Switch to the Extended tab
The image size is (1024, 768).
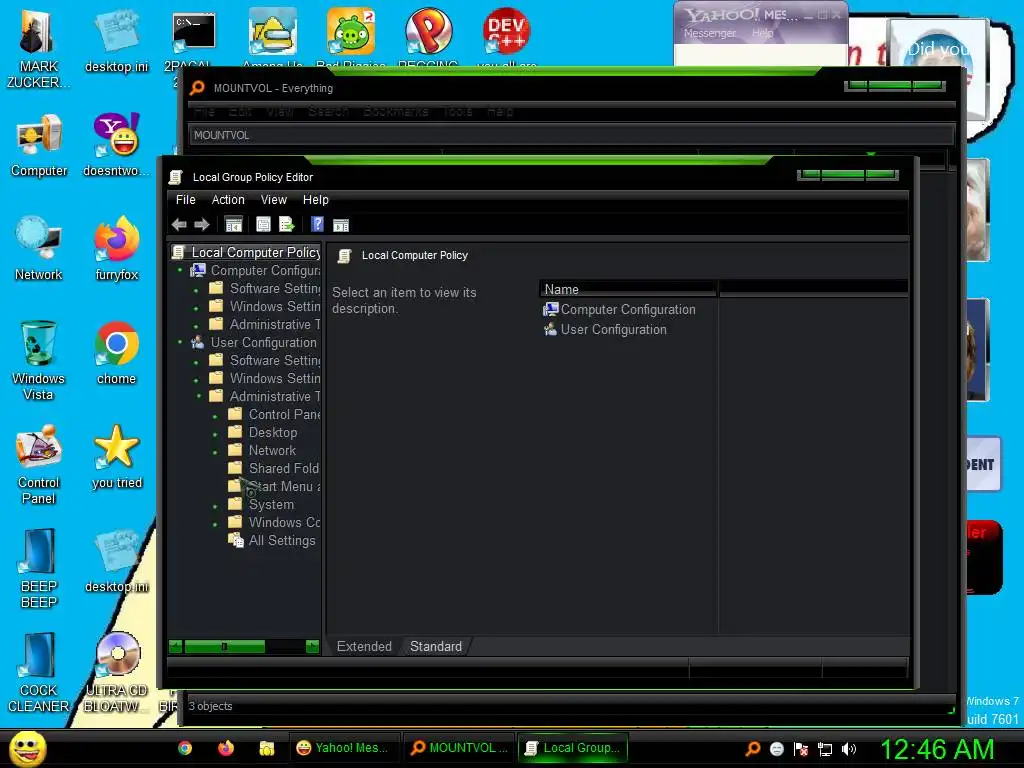(364, 647)
